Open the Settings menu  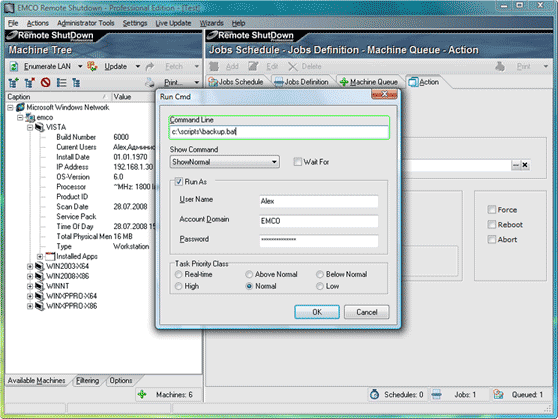click(135, 23)
